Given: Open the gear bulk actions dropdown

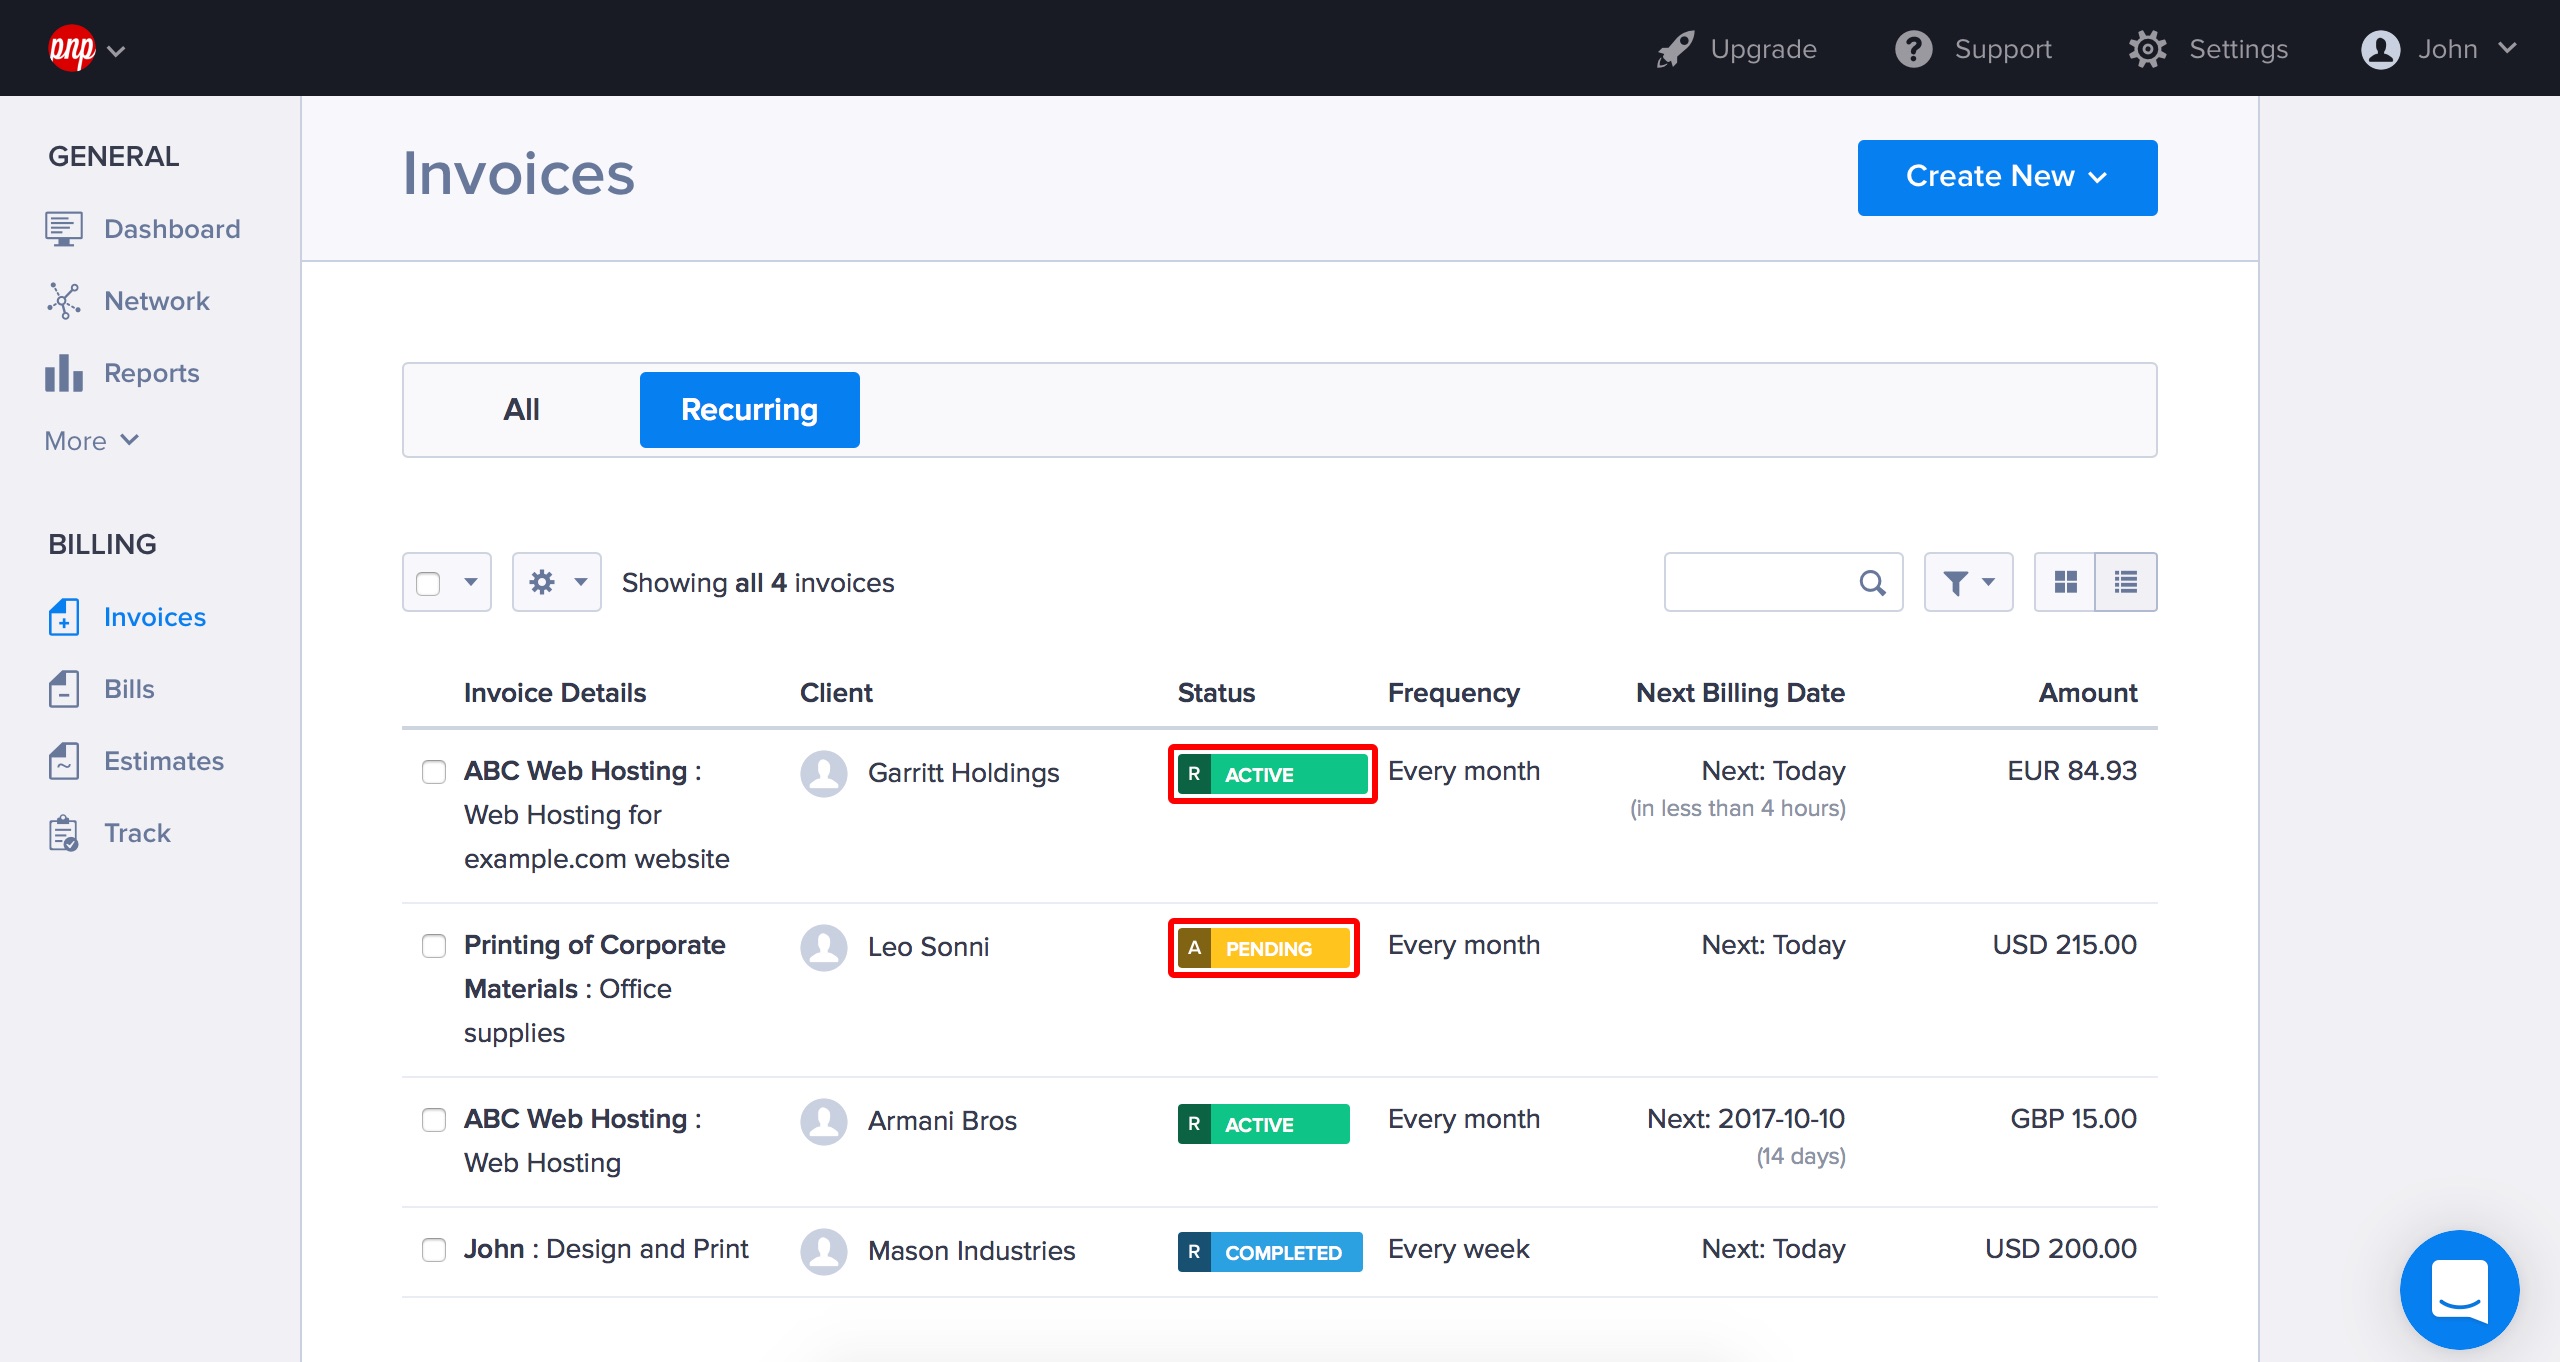Looking at the screenshot, I should (x=556, y=582).
